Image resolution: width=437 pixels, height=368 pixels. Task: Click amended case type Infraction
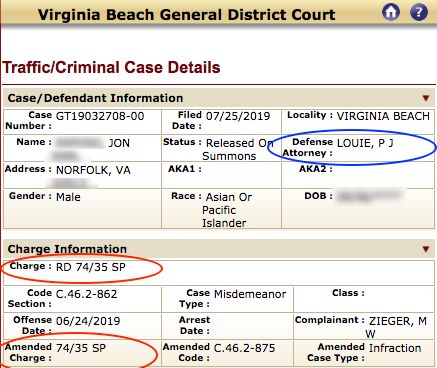click(395, 348)
